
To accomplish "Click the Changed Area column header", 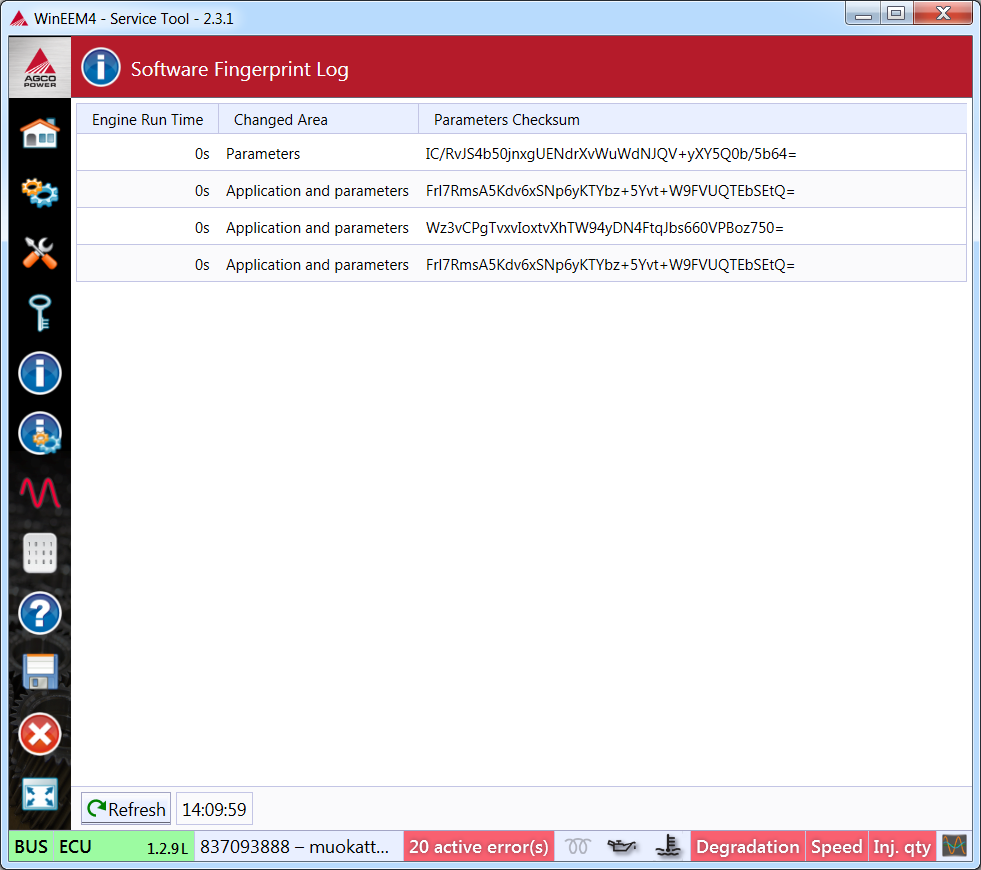I will [x=280, y=120].
